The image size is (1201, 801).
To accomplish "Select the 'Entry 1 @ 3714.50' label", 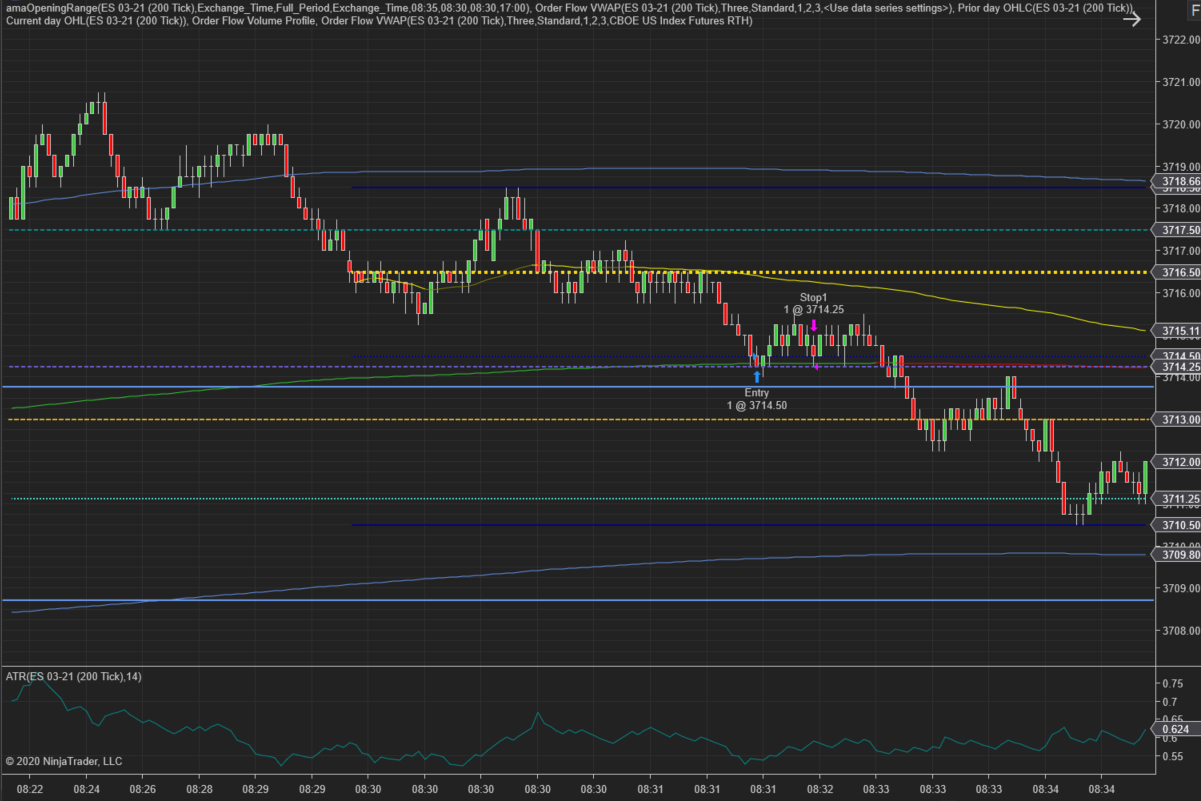I will (x=756, y=399).
